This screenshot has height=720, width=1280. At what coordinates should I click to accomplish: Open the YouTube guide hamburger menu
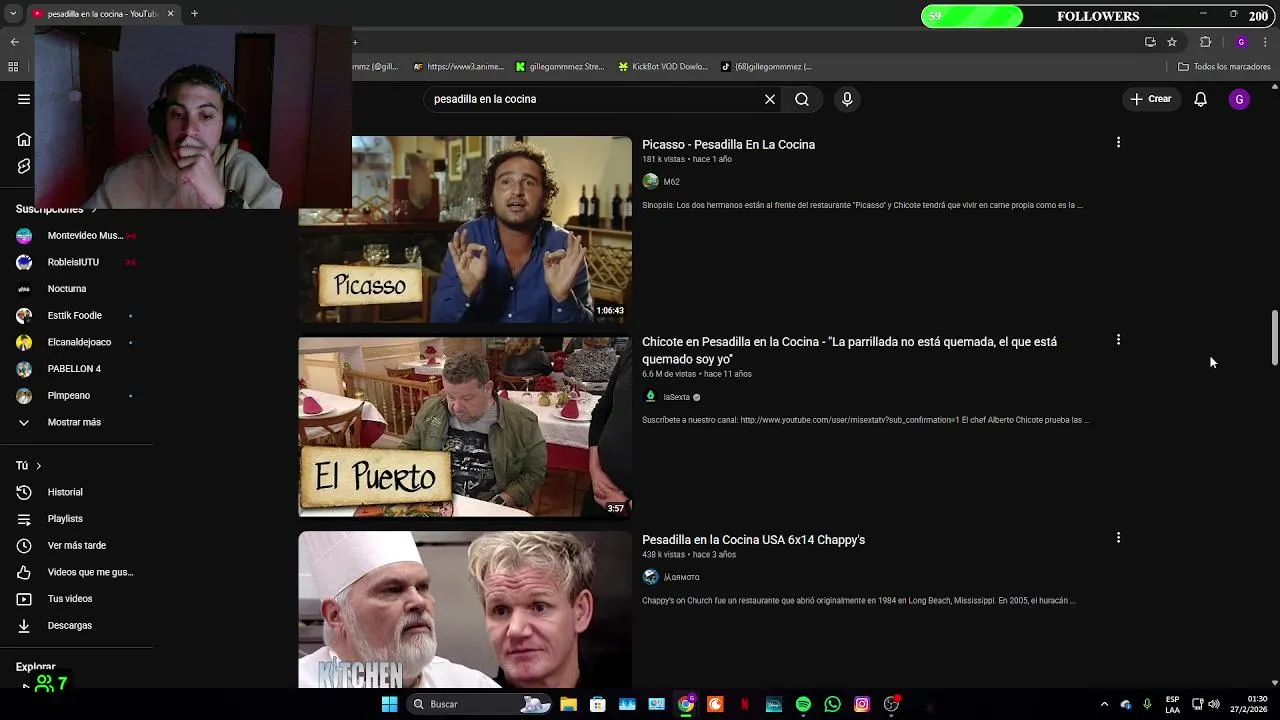click(x=24, y=99)
